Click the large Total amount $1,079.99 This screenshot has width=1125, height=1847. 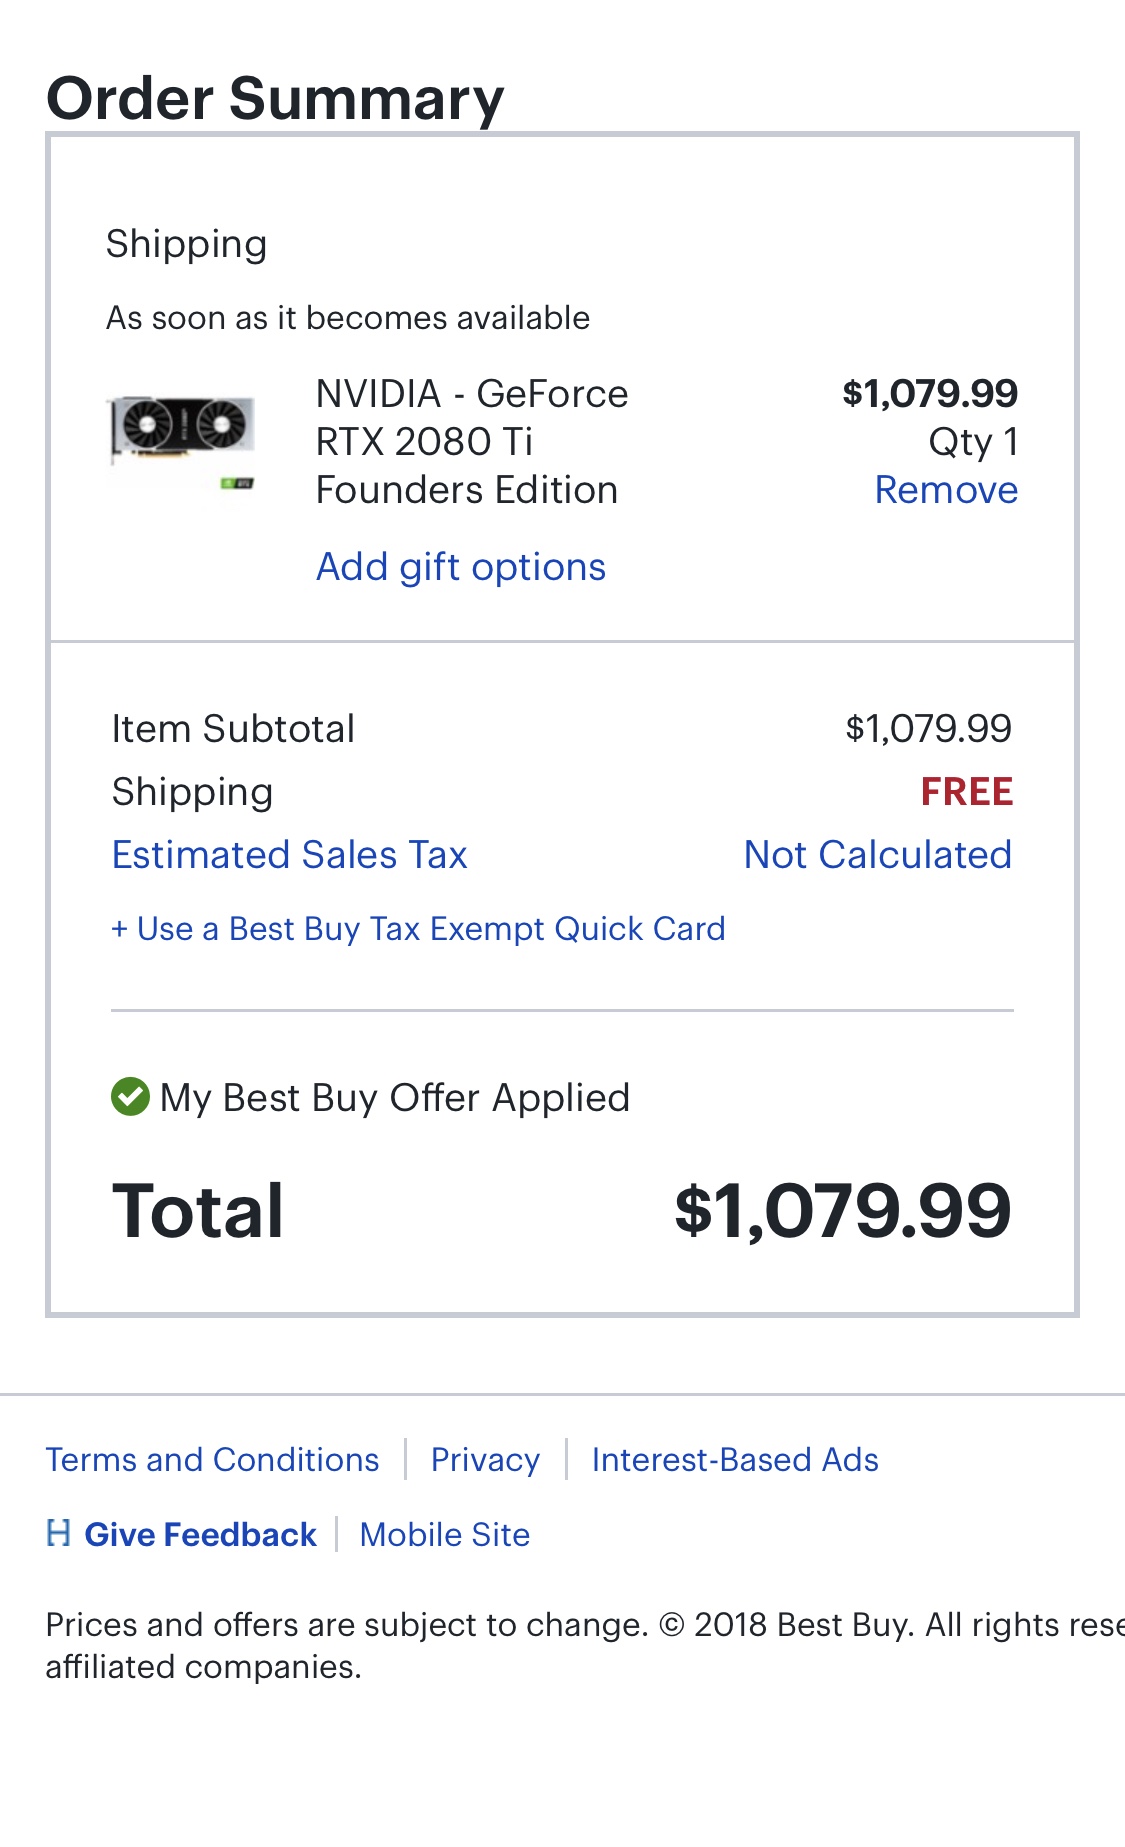(x=842, y=1211)
